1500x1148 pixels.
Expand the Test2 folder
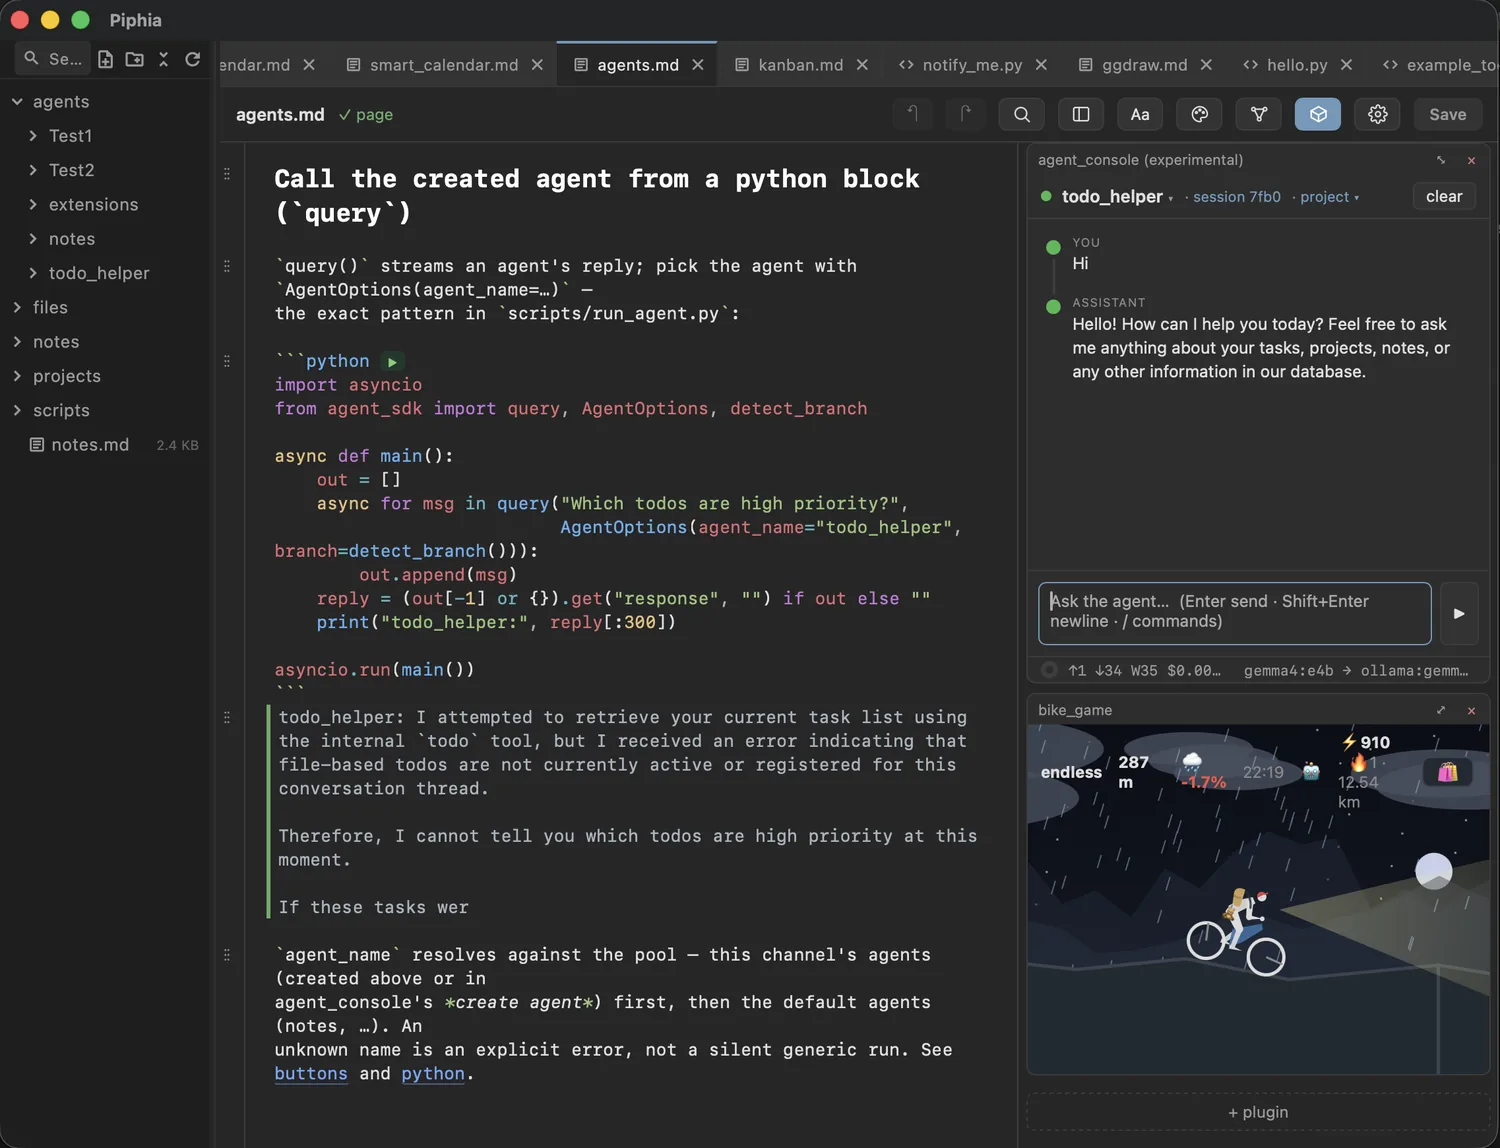click(33, 170)
